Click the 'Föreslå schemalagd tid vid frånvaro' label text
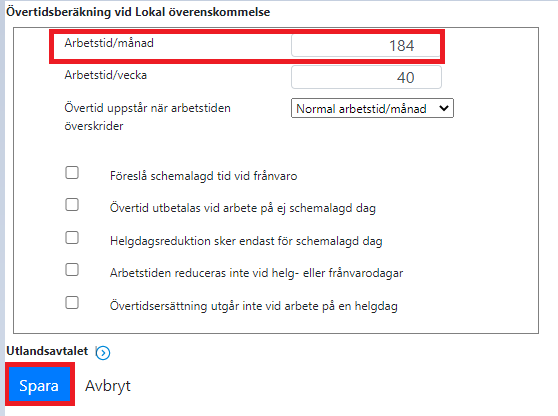Viewport: 558px width, 416px height. pyautogui.click(x=203, y=176)
